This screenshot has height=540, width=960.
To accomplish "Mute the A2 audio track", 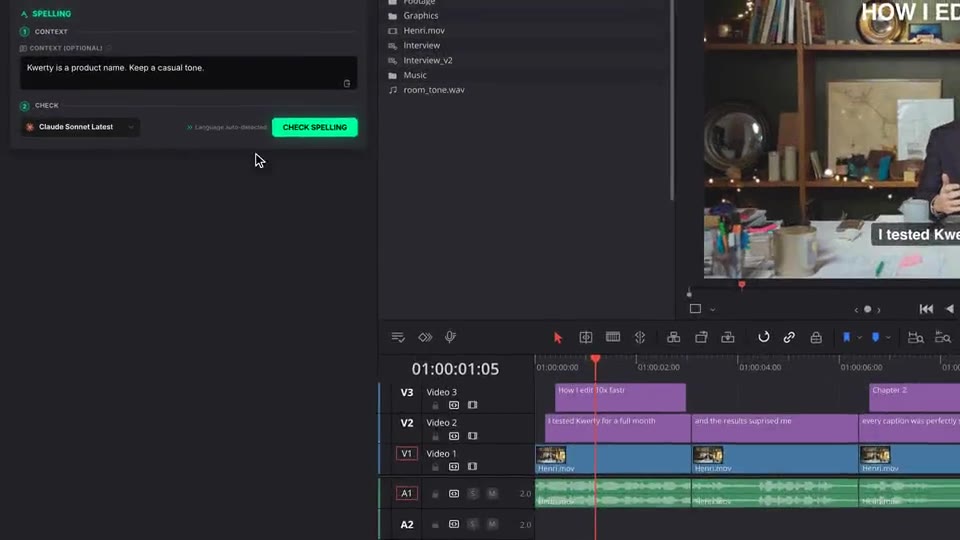I will [x=492, y=524].
